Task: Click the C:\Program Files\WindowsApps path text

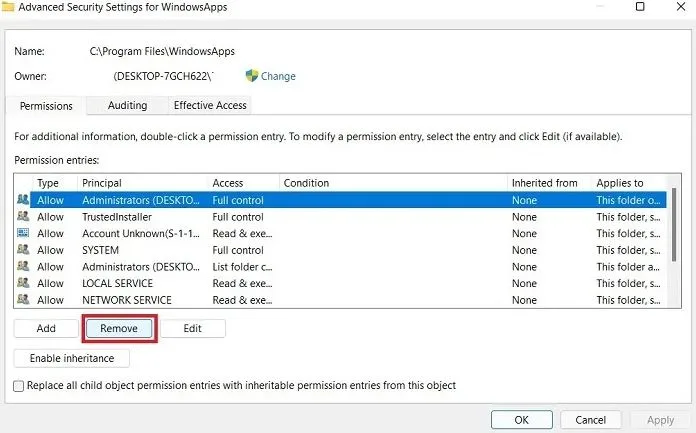Action: 162,52
